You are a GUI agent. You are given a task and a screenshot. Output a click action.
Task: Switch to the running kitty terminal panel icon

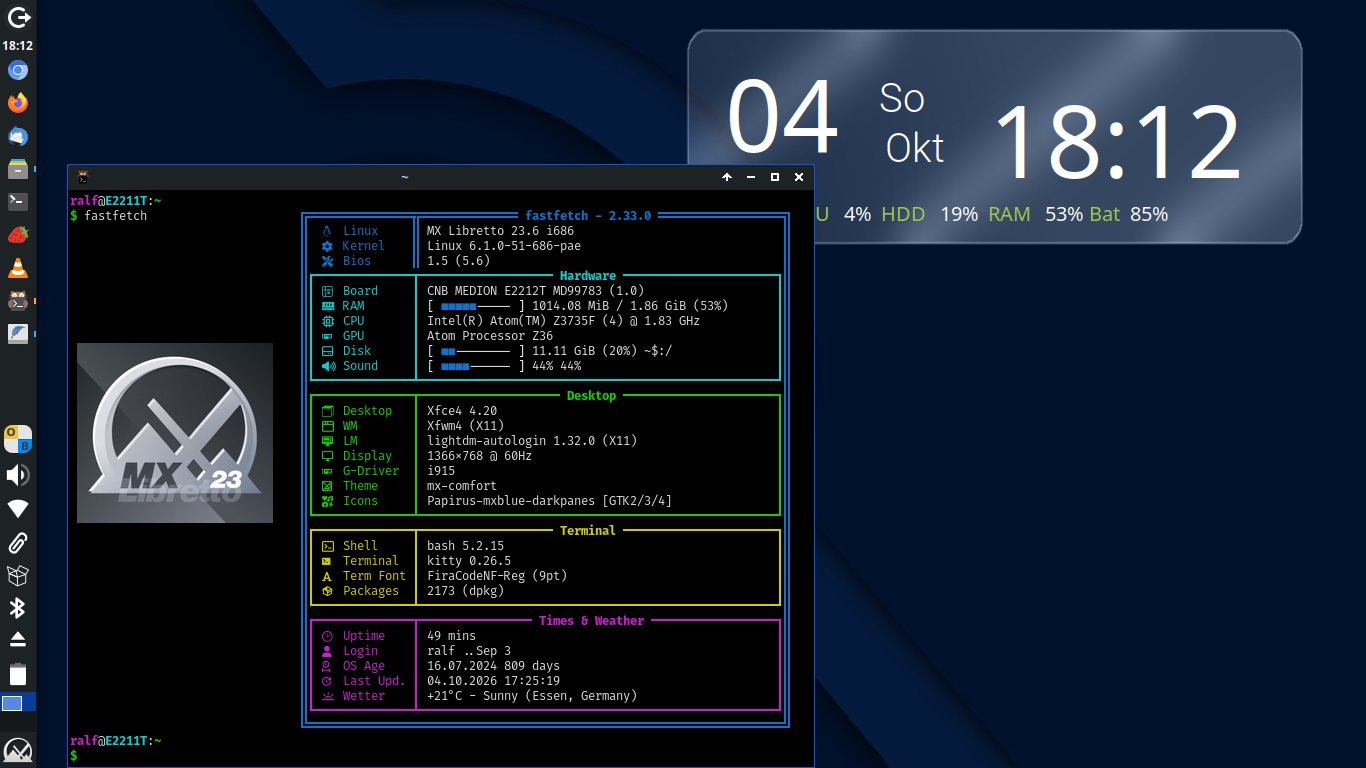(18, 301)
